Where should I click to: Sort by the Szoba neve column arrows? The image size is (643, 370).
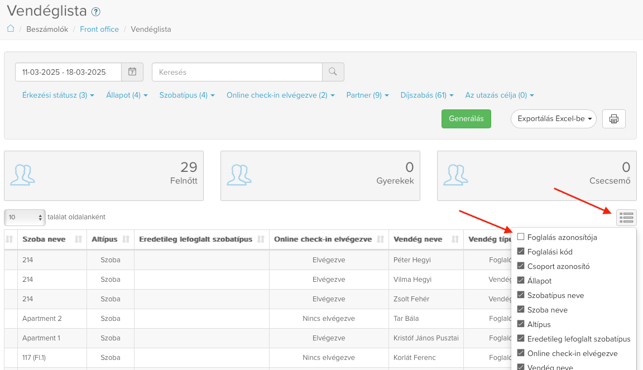[78, 239]
